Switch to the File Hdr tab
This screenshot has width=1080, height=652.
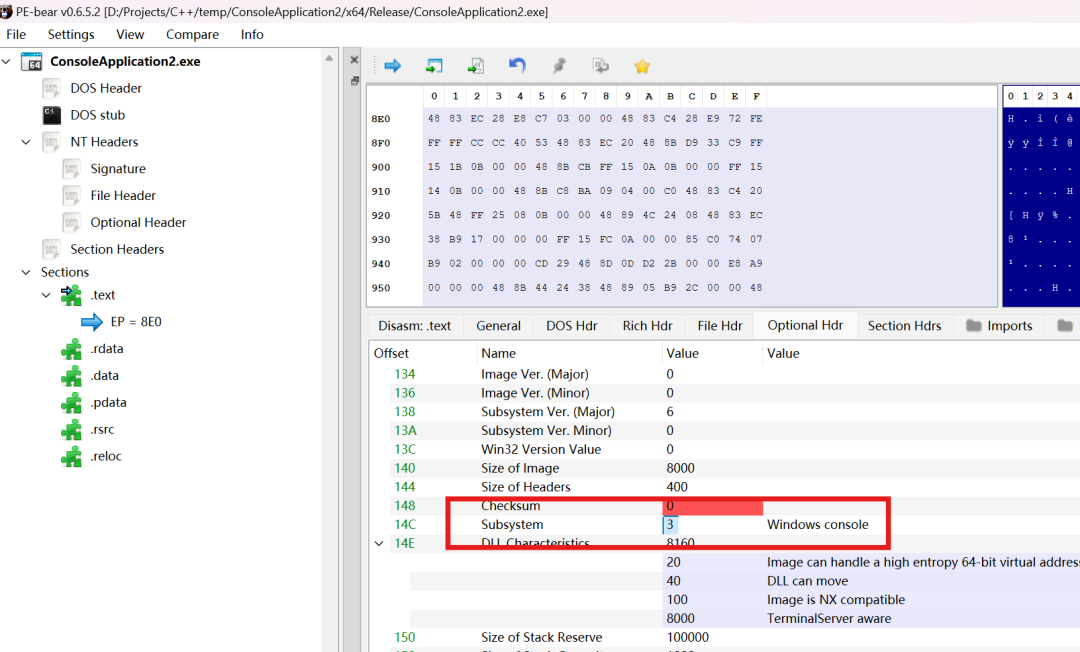coord(720,326)
